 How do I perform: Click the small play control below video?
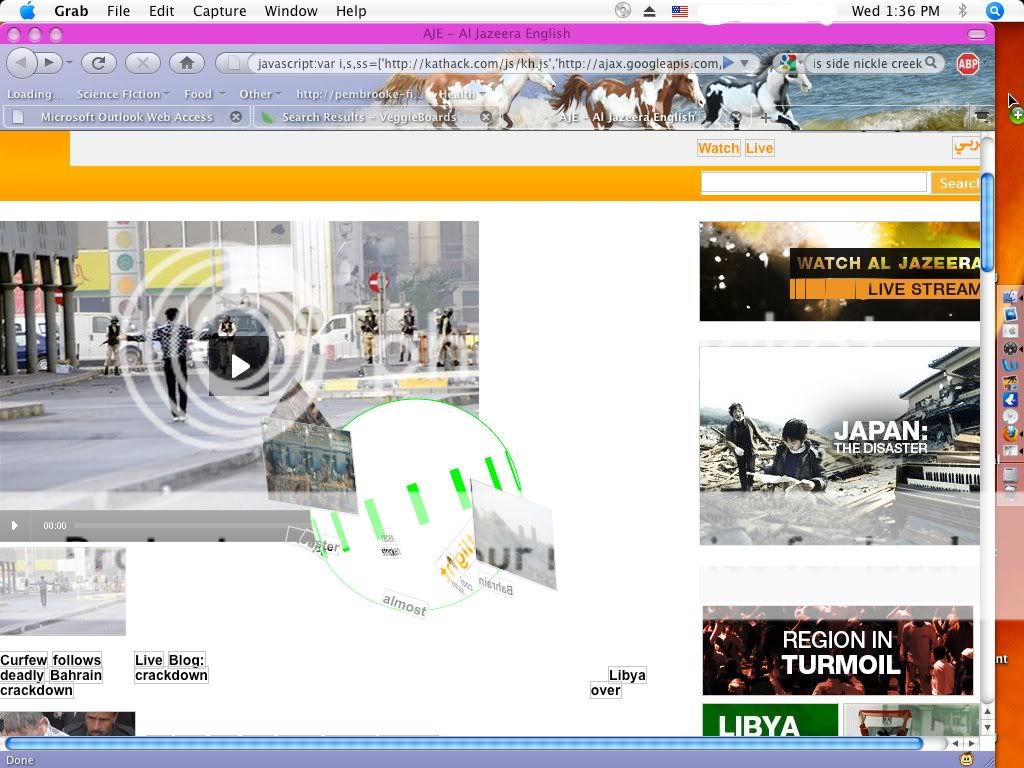click(14, 525)
